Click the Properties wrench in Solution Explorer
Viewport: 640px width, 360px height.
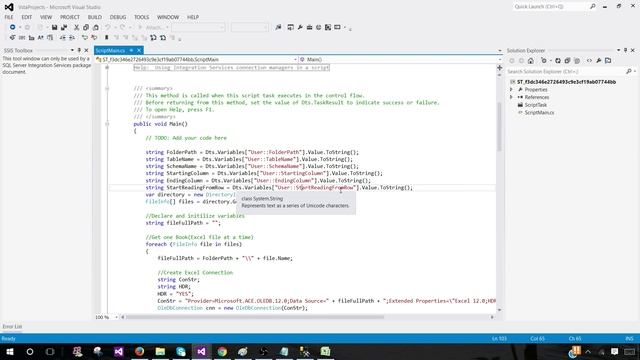(598, 60)
